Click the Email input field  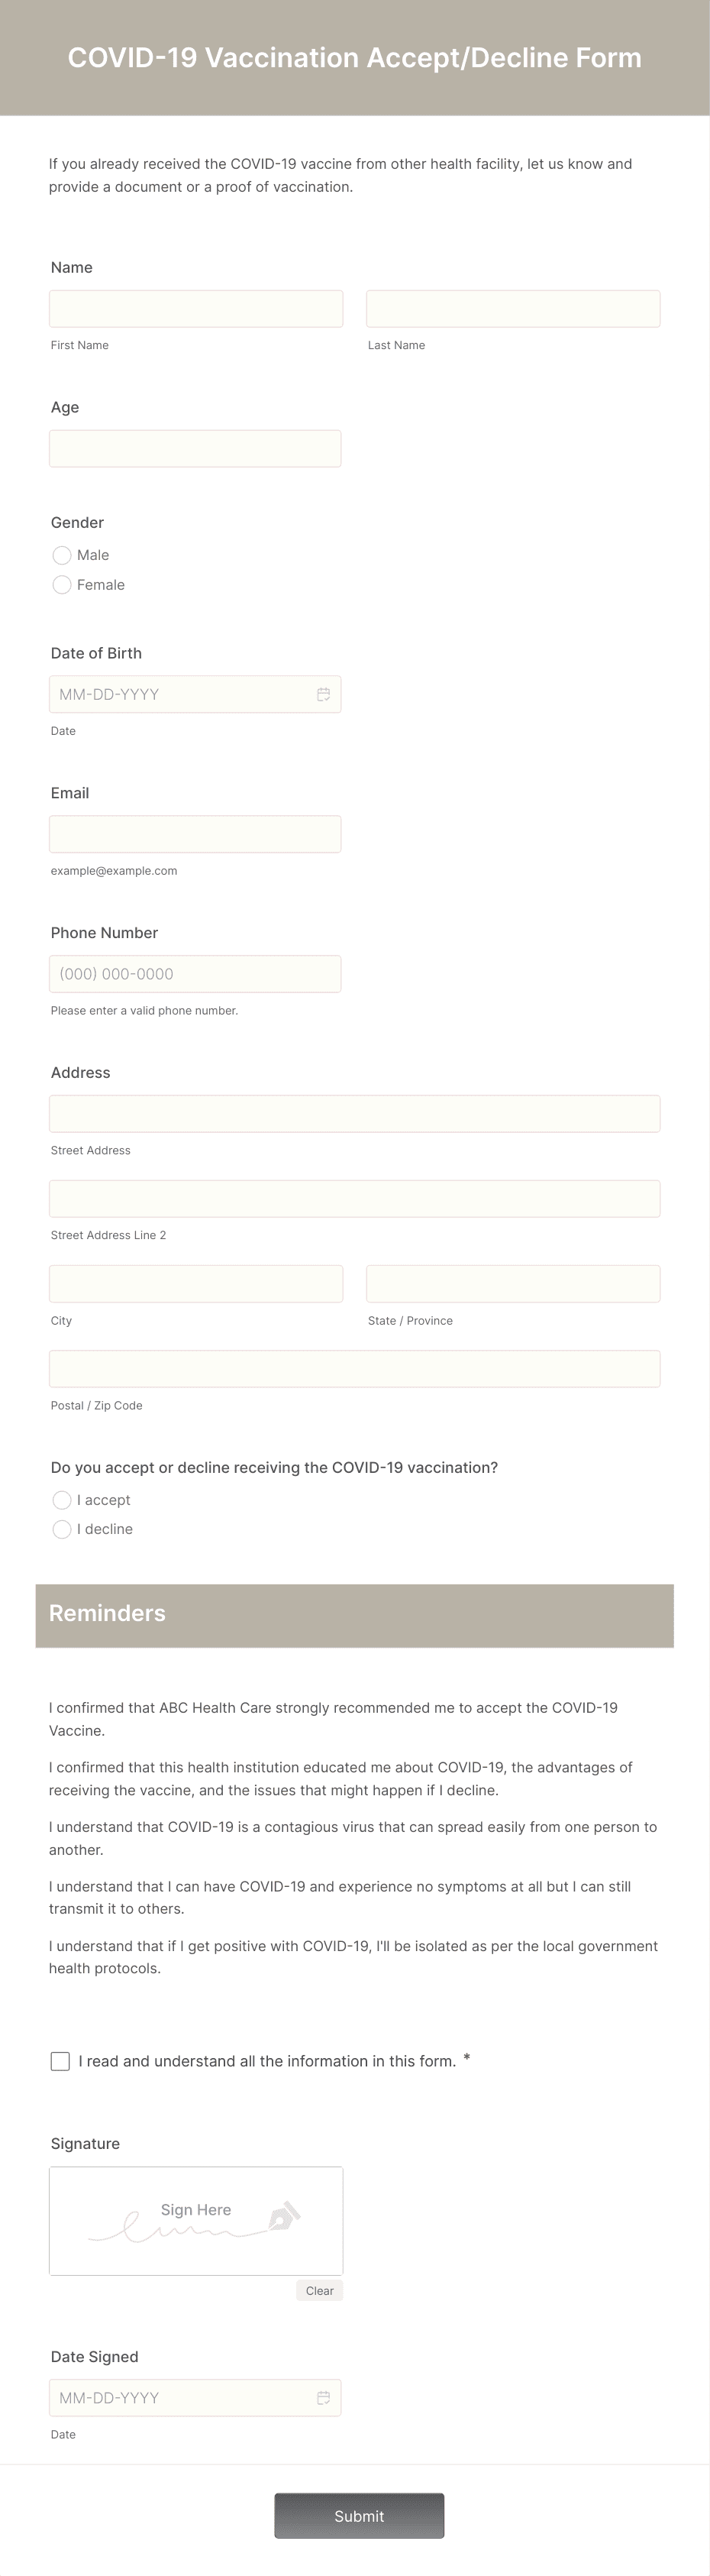195,834
